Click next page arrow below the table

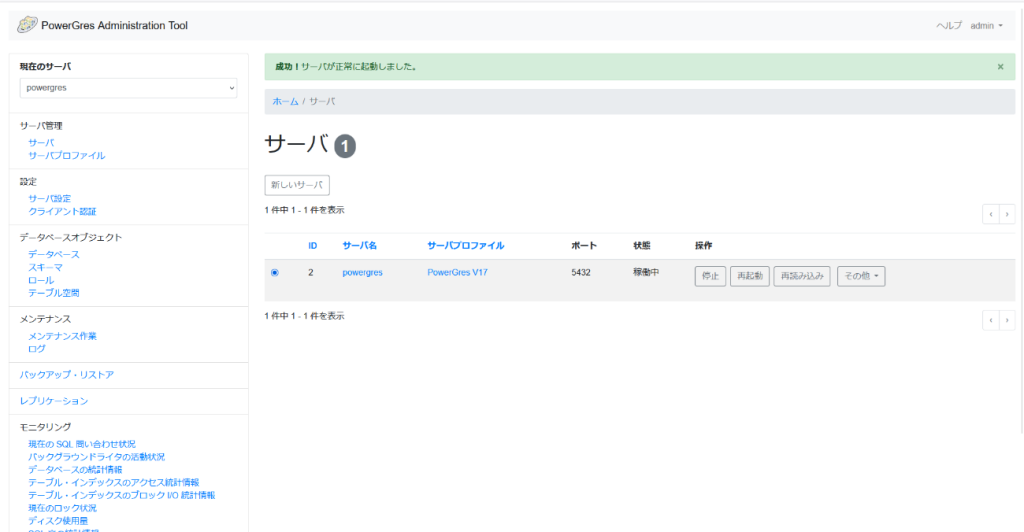(1007, 320)
